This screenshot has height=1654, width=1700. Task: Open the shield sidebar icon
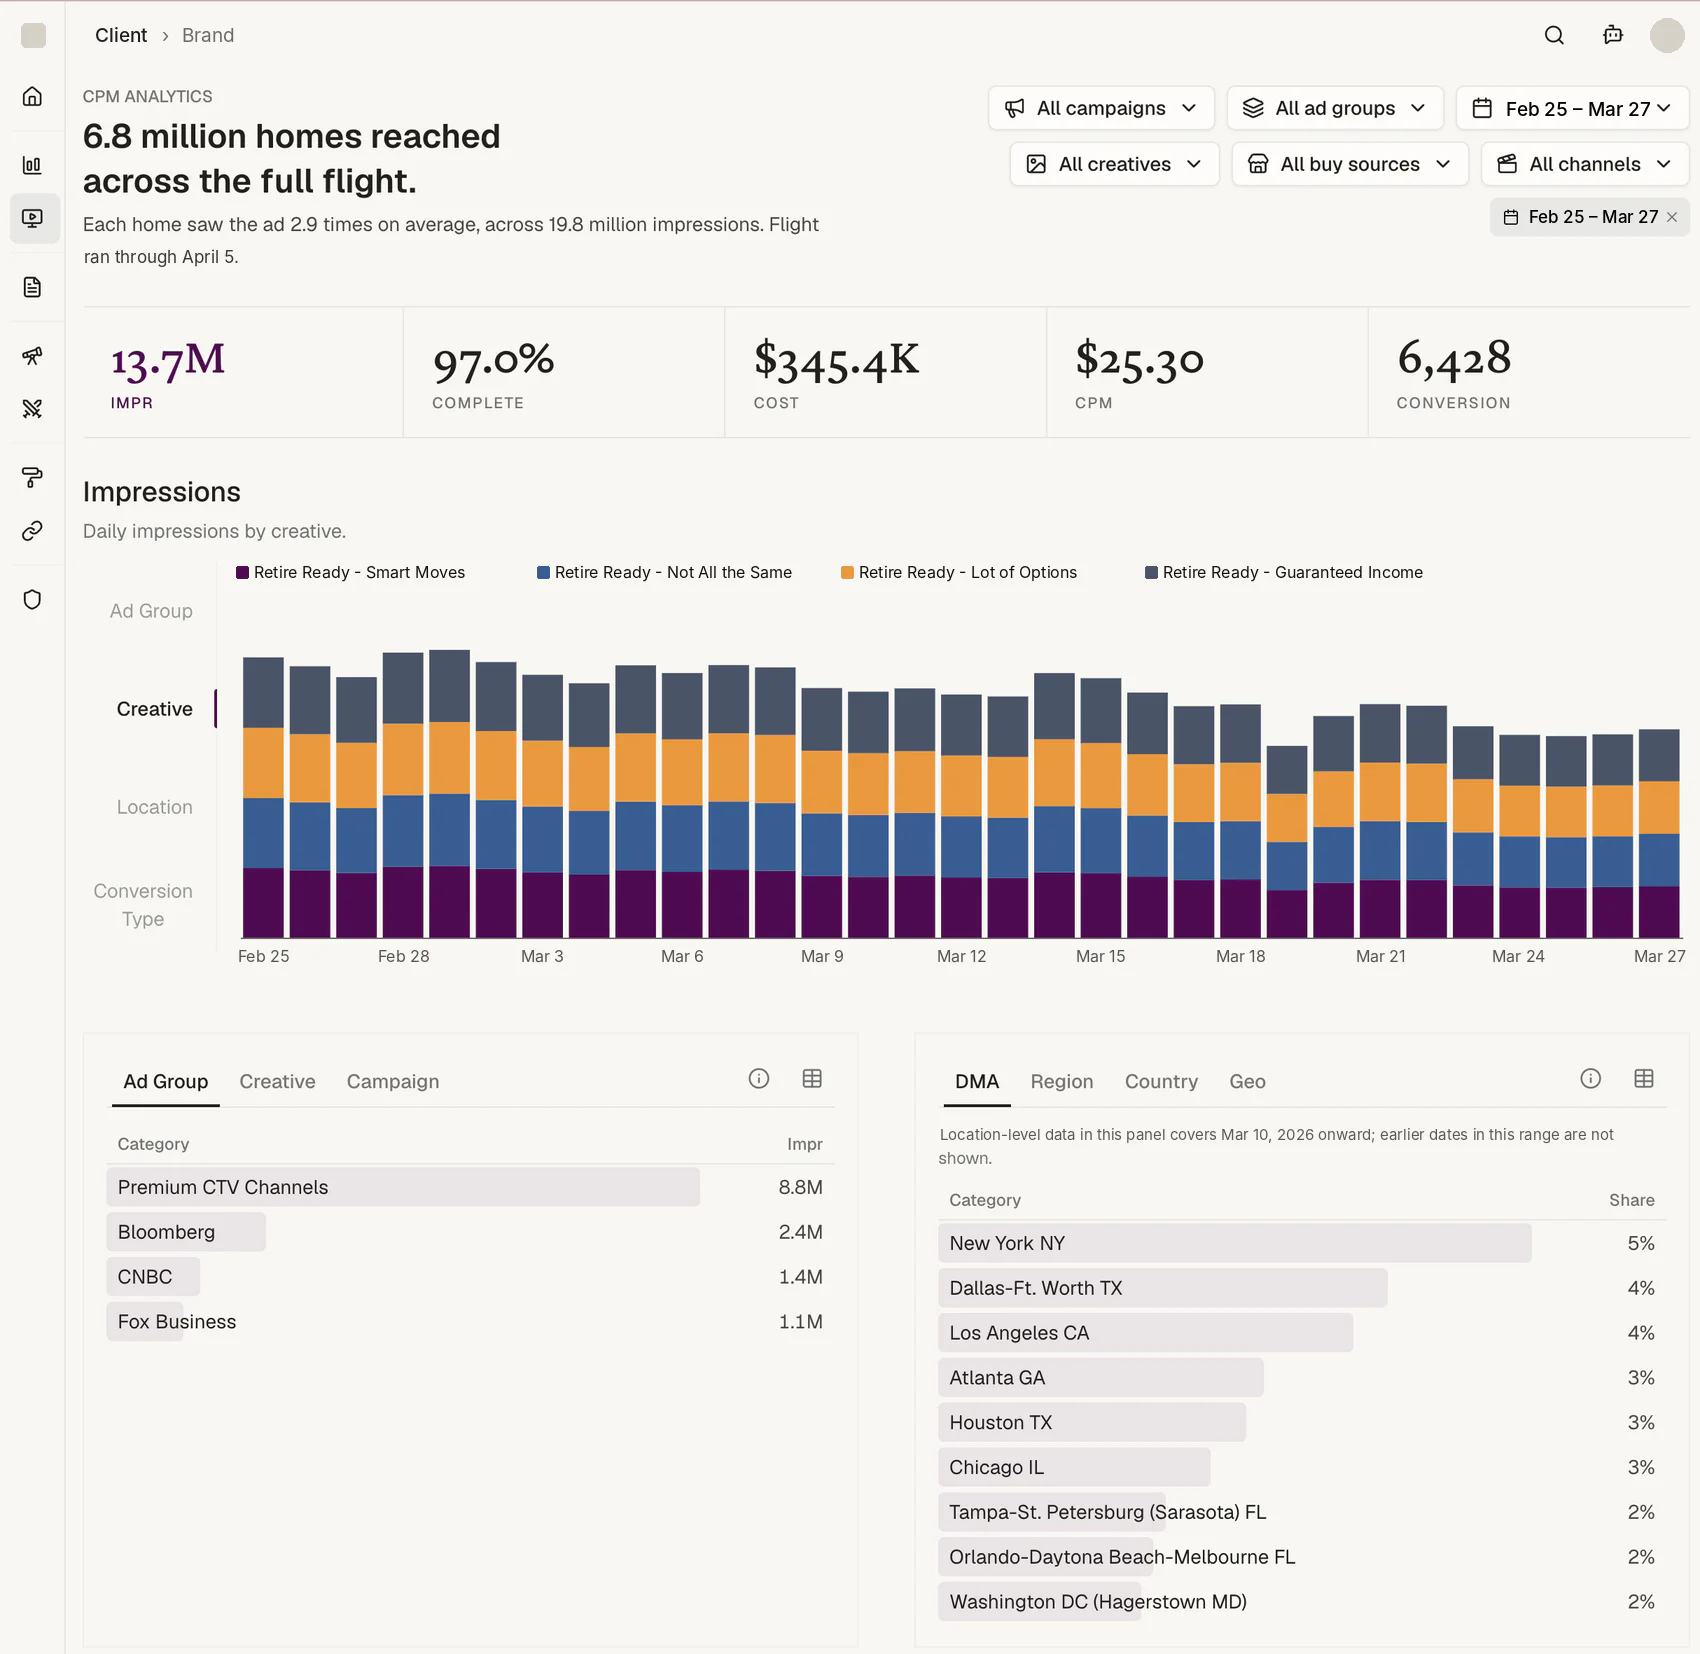point(32,600)
